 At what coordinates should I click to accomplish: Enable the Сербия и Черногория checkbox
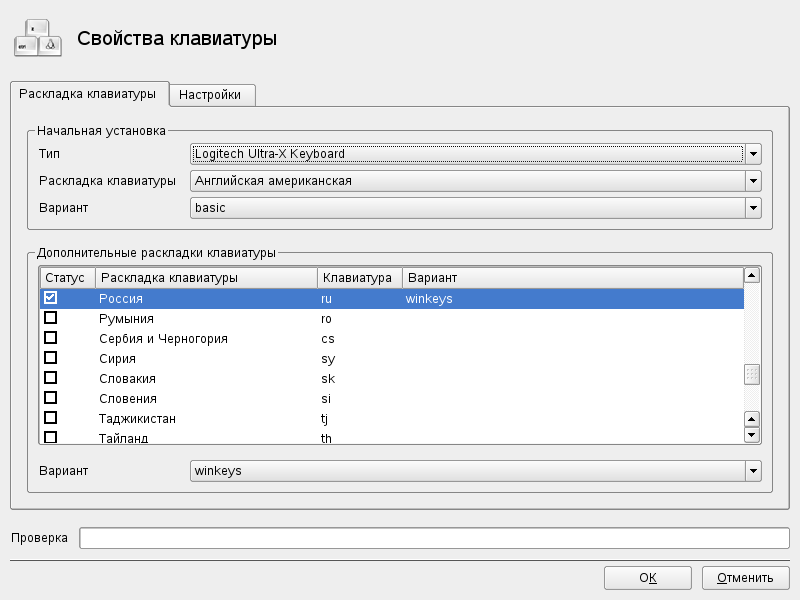pos(51,338)
